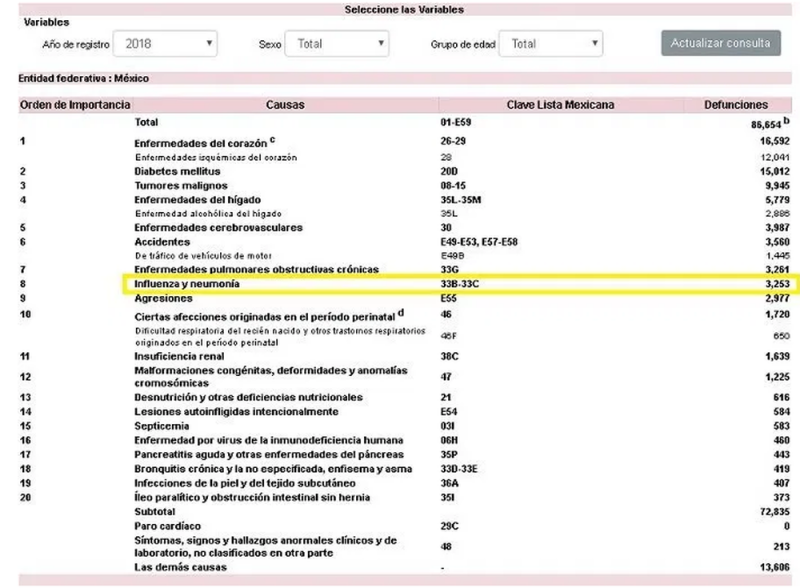
Task: Click the Orden de Importancia header
Action: click(x=74, y=104)
